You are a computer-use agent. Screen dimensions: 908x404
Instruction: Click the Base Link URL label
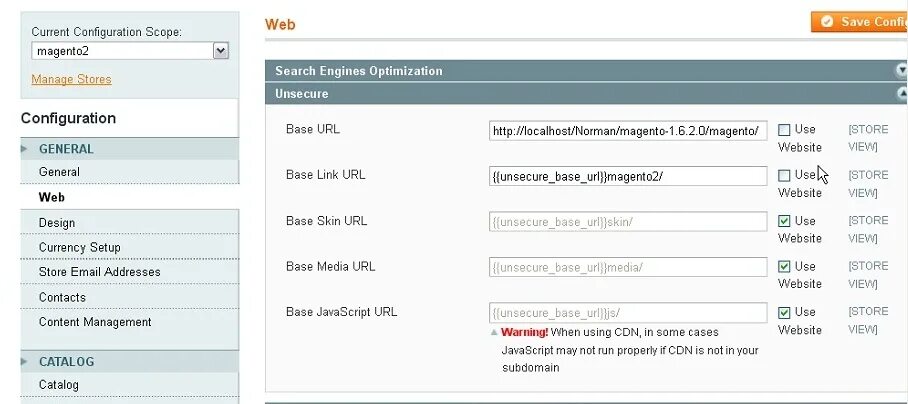(325, 175)
